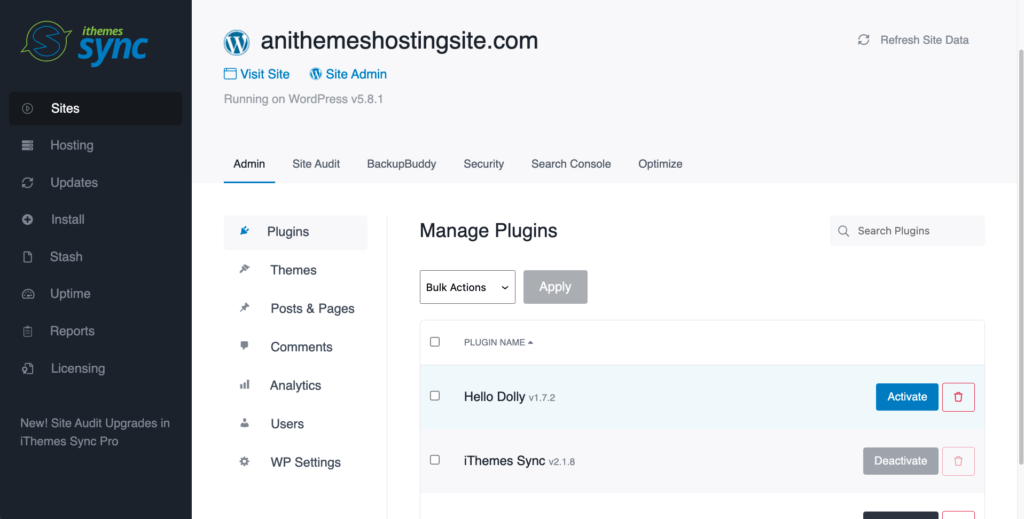The image size is (1024, 519).
Task: Open the Visit Site link
Action: 257,74
